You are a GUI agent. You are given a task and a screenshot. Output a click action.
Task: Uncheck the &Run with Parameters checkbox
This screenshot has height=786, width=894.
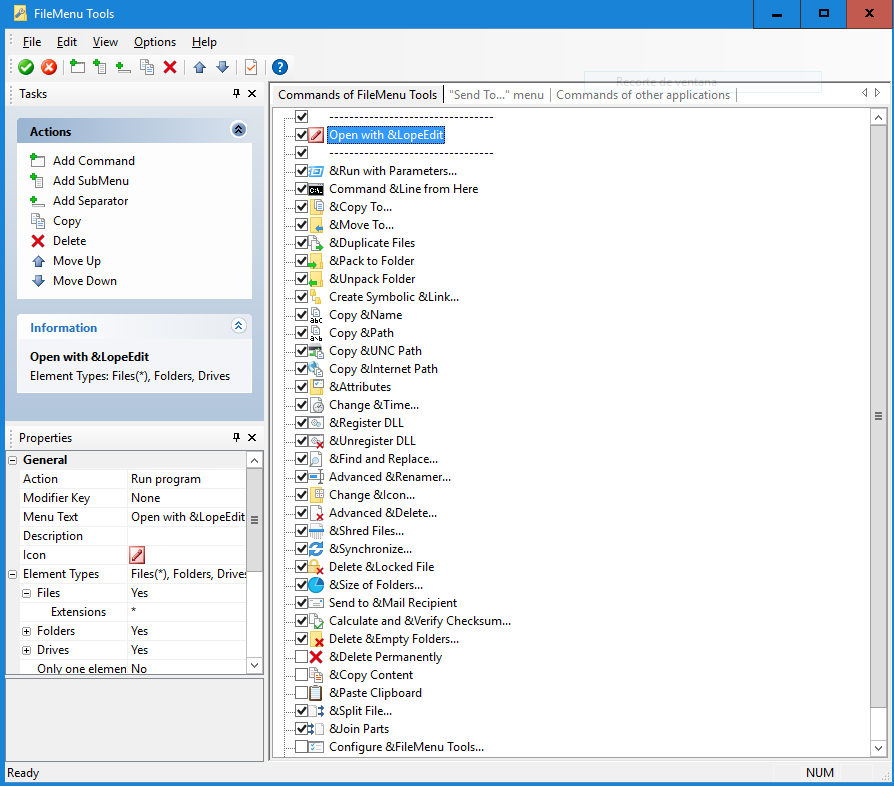(x=302, y=170)
